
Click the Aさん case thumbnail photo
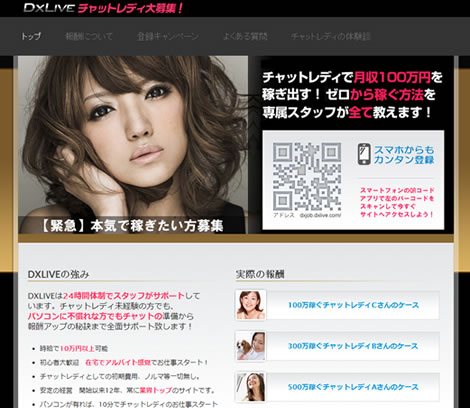pyautogui.click(x=251, y=387)
